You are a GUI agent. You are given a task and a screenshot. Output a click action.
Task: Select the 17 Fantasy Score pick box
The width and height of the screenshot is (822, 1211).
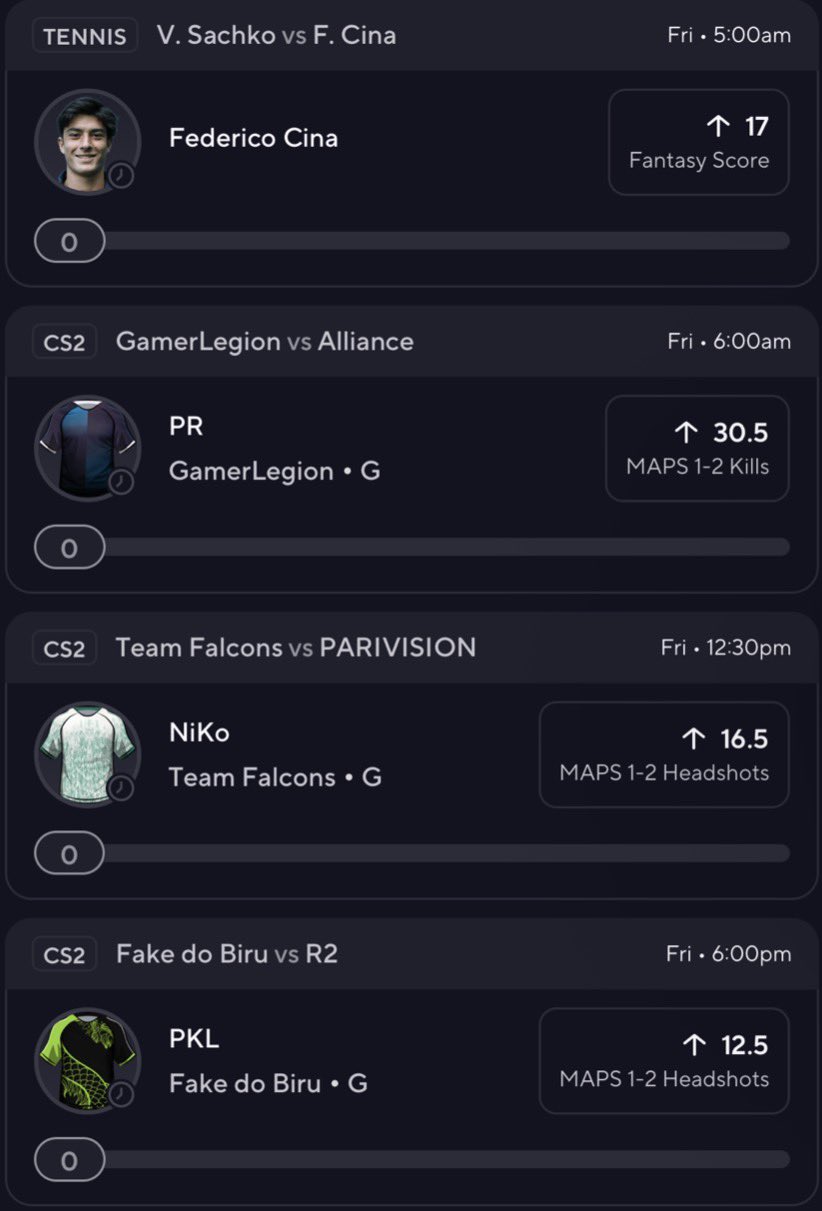698,142
